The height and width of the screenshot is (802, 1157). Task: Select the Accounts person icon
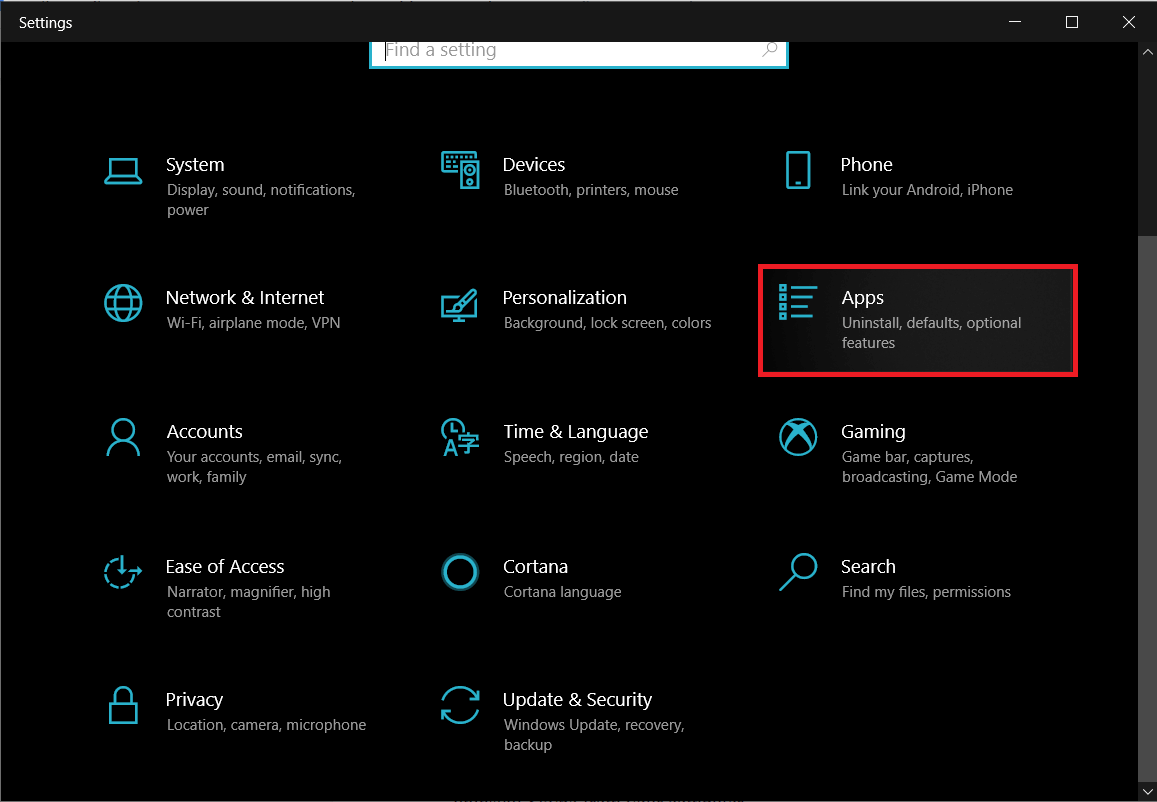coord(123,437)
